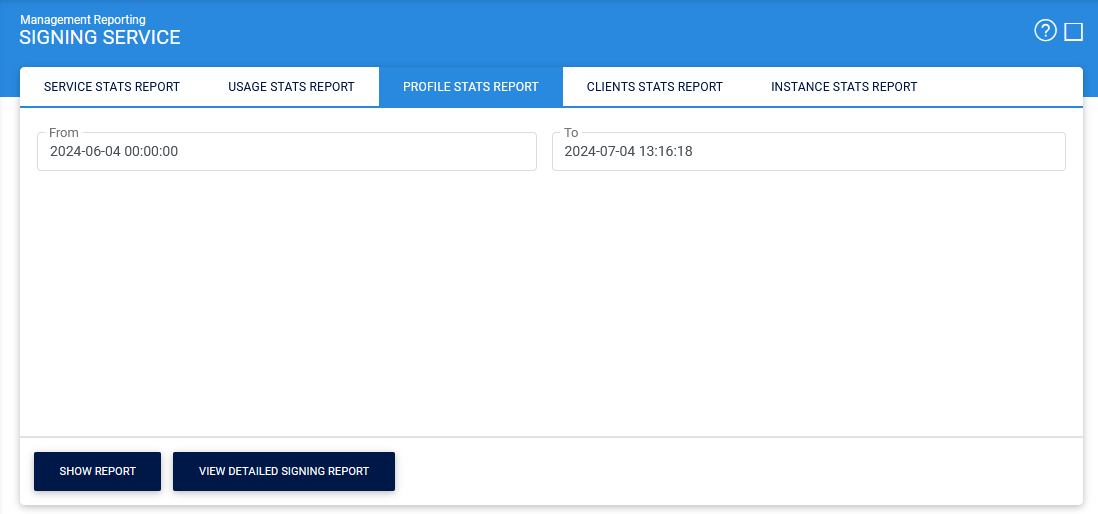The image size is (1098, 514).
Task: Click the From field label
Action: [x=63, y=132]
